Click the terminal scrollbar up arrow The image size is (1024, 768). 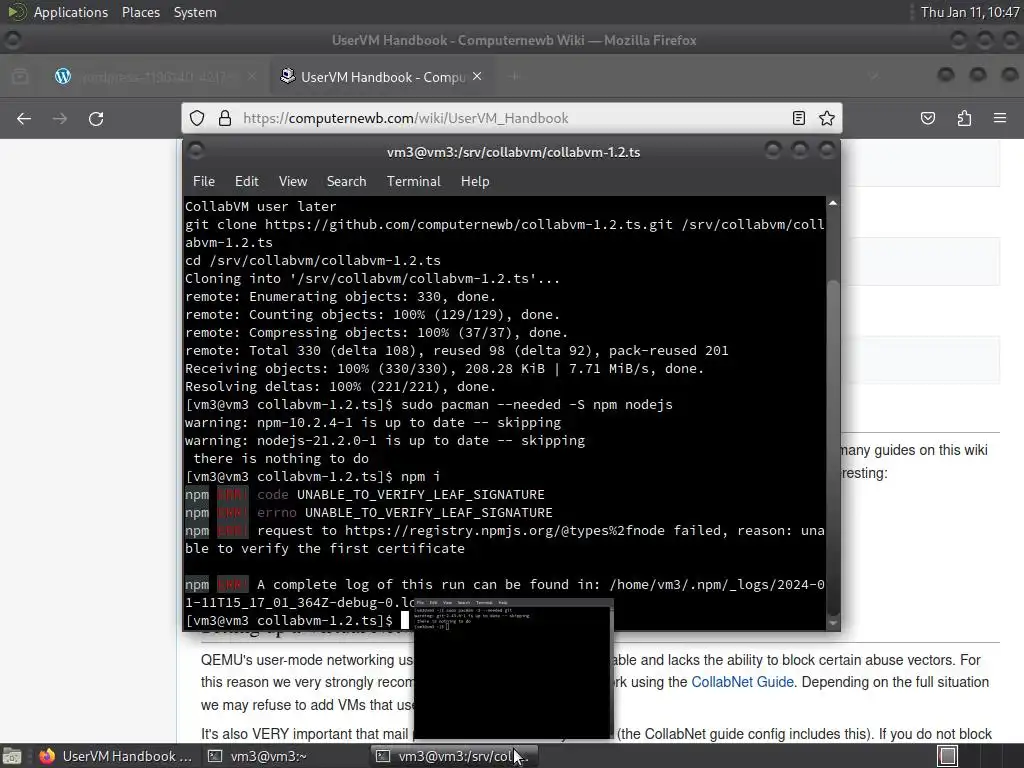[x=833, y=204]
